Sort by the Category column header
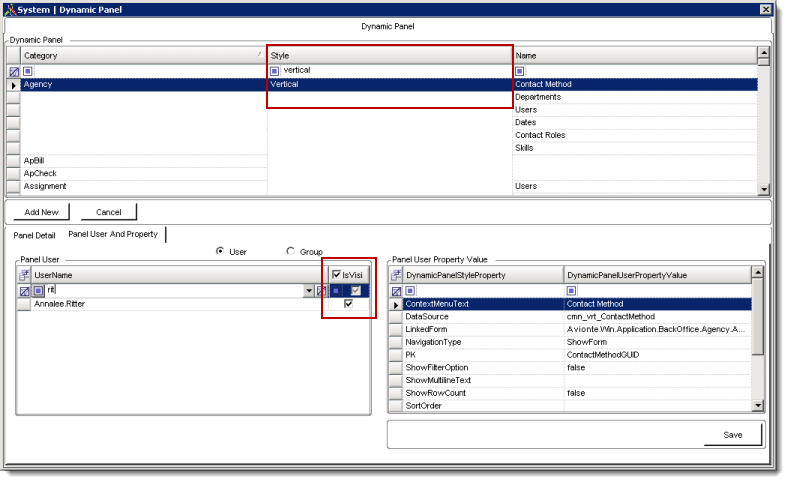 140,55
